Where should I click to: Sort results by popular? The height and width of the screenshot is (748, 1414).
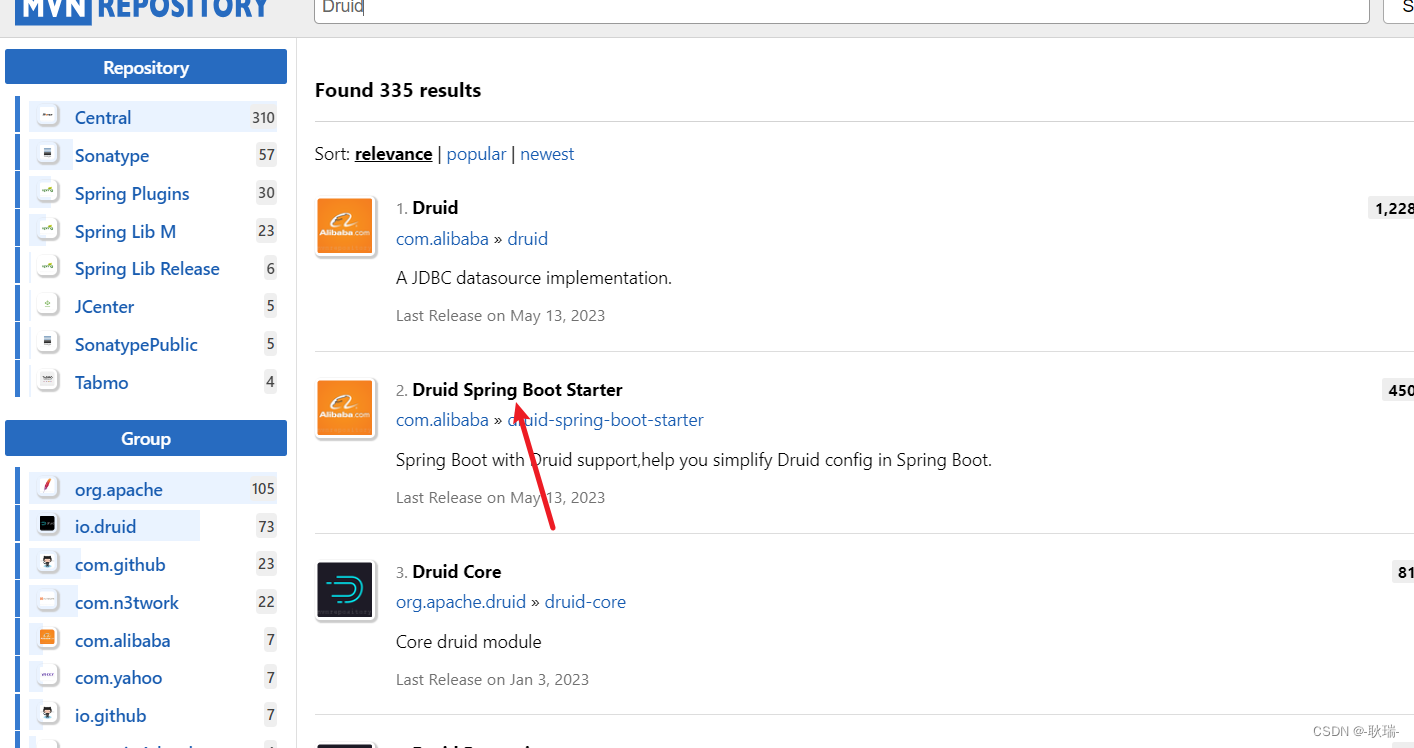click(x=476, y=154)
